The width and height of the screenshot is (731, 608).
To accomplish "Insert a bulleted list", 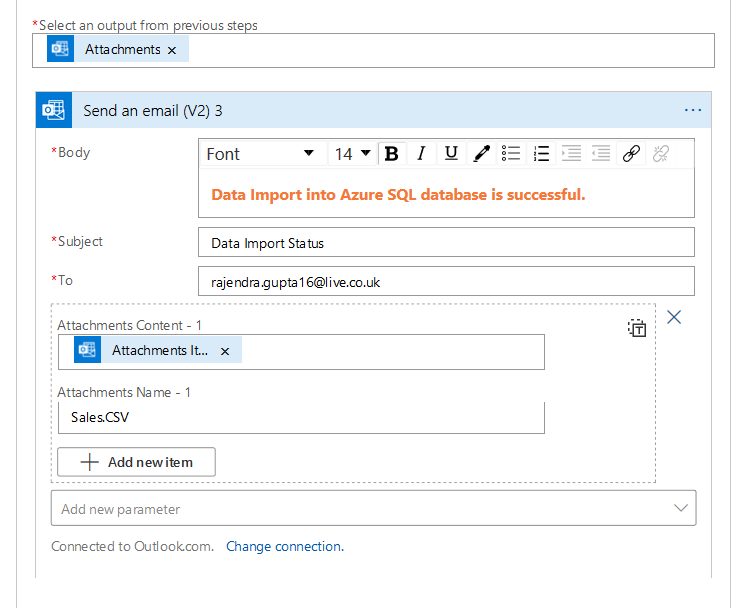I will pyautogui.click(x=511, y=154).
